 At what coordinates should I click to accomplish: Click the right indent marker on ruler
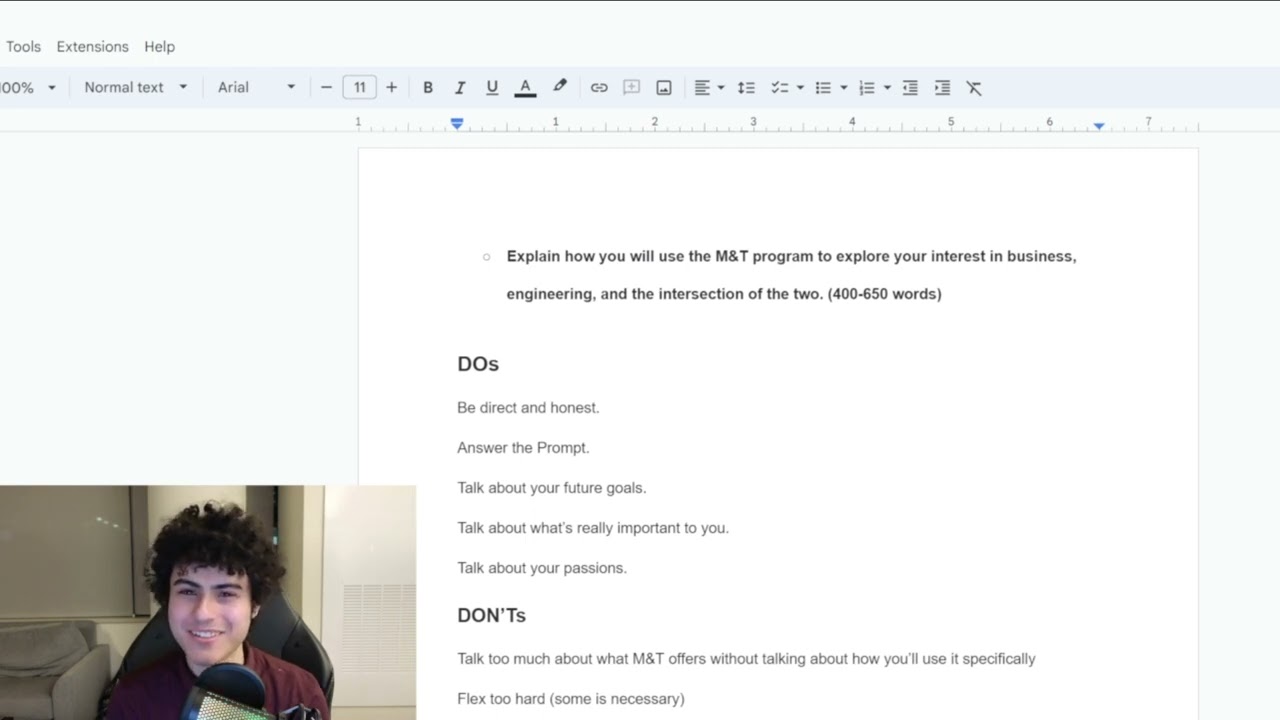point(1099,126)
